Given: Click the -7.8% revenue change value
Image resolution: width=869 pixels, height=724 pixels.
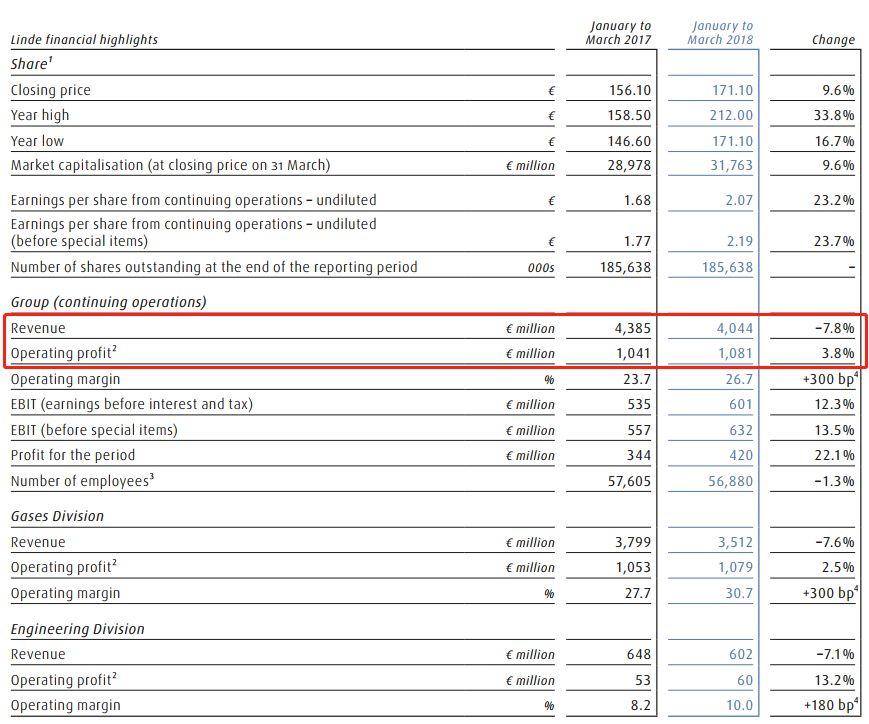Looking at the screenshot, I should (x=834, y=328).
